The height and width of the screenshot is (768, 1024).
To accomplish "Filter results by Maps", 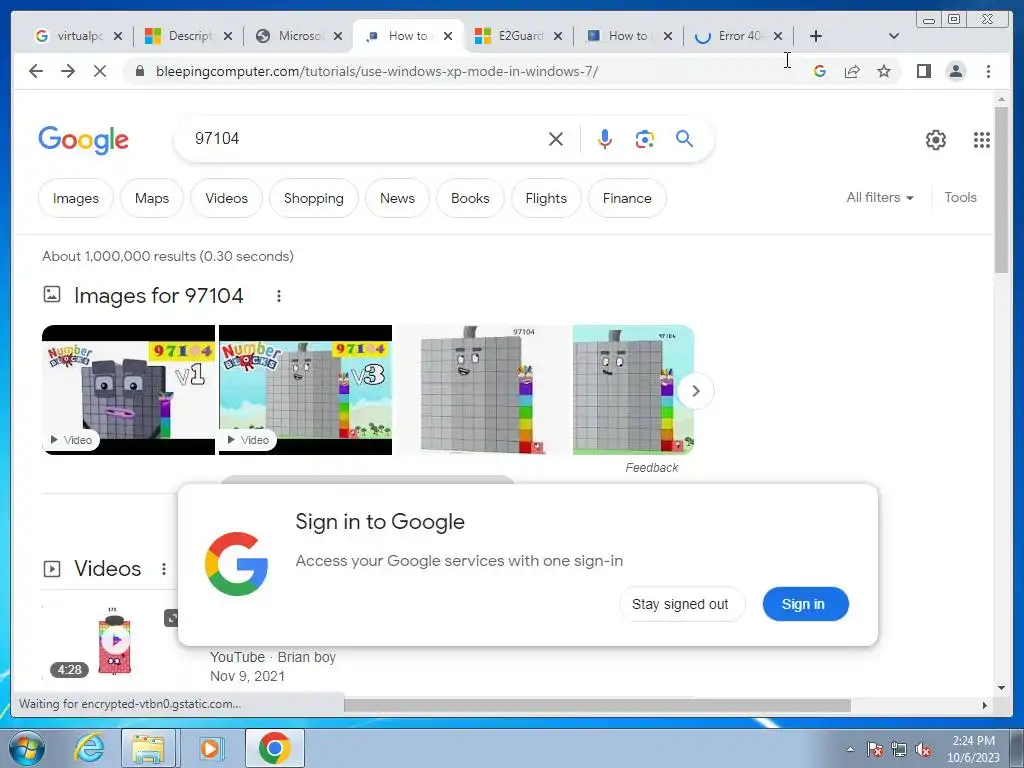I will tap(152, 198).
